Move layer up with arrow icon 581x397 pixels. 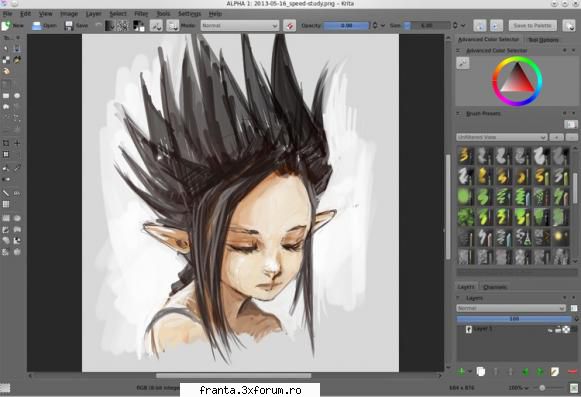(x=511, y=371)
